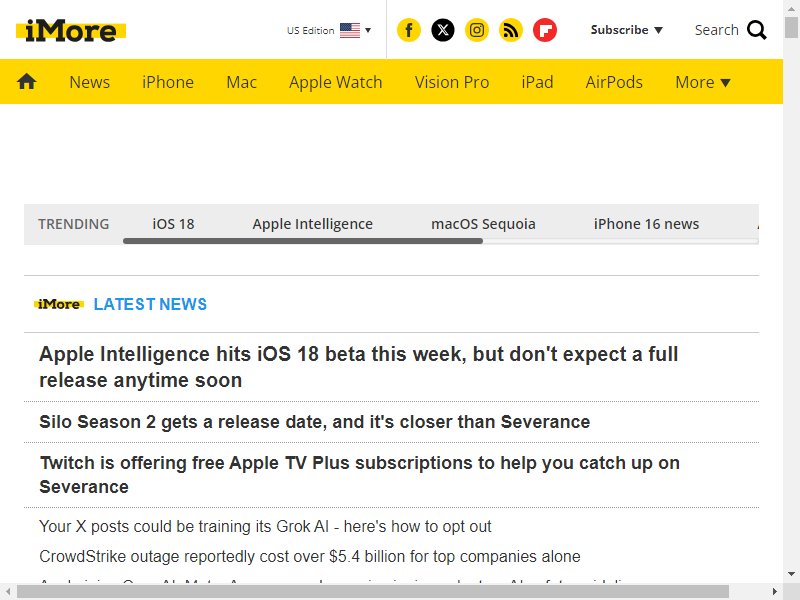Open the RSS feed icon
800x600 pixels.
[511, 30]
